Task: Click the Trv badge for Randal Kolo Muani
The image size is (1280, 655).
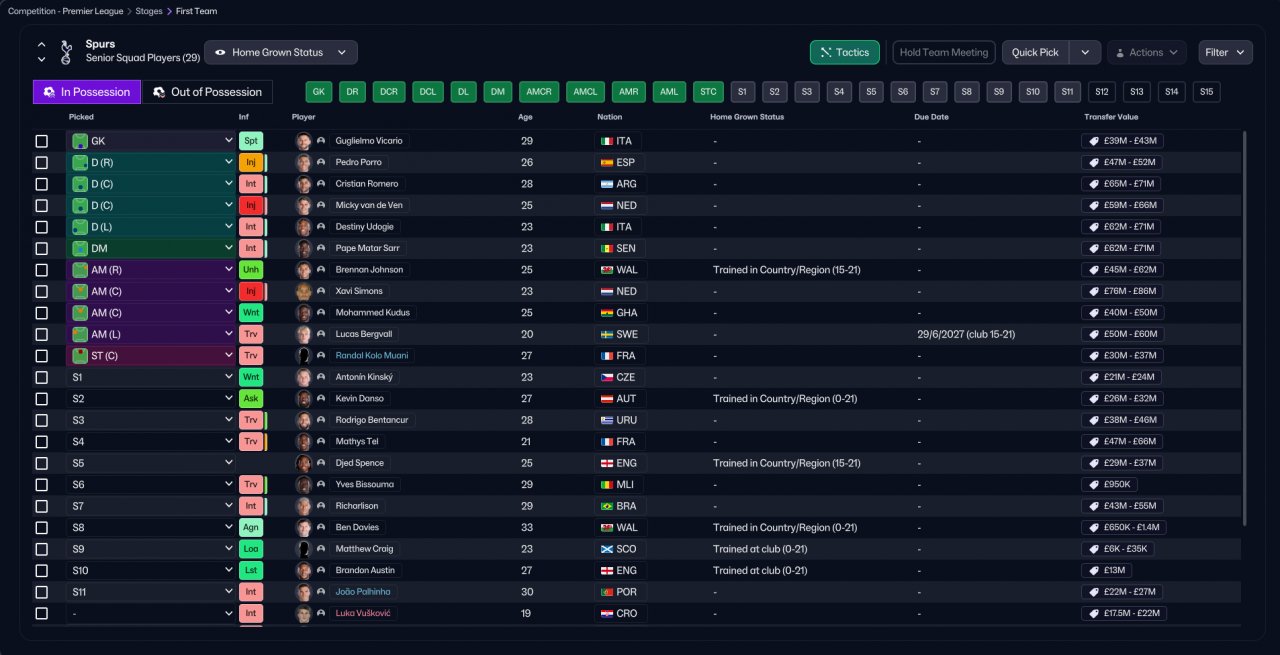Action: coord(250,356)
